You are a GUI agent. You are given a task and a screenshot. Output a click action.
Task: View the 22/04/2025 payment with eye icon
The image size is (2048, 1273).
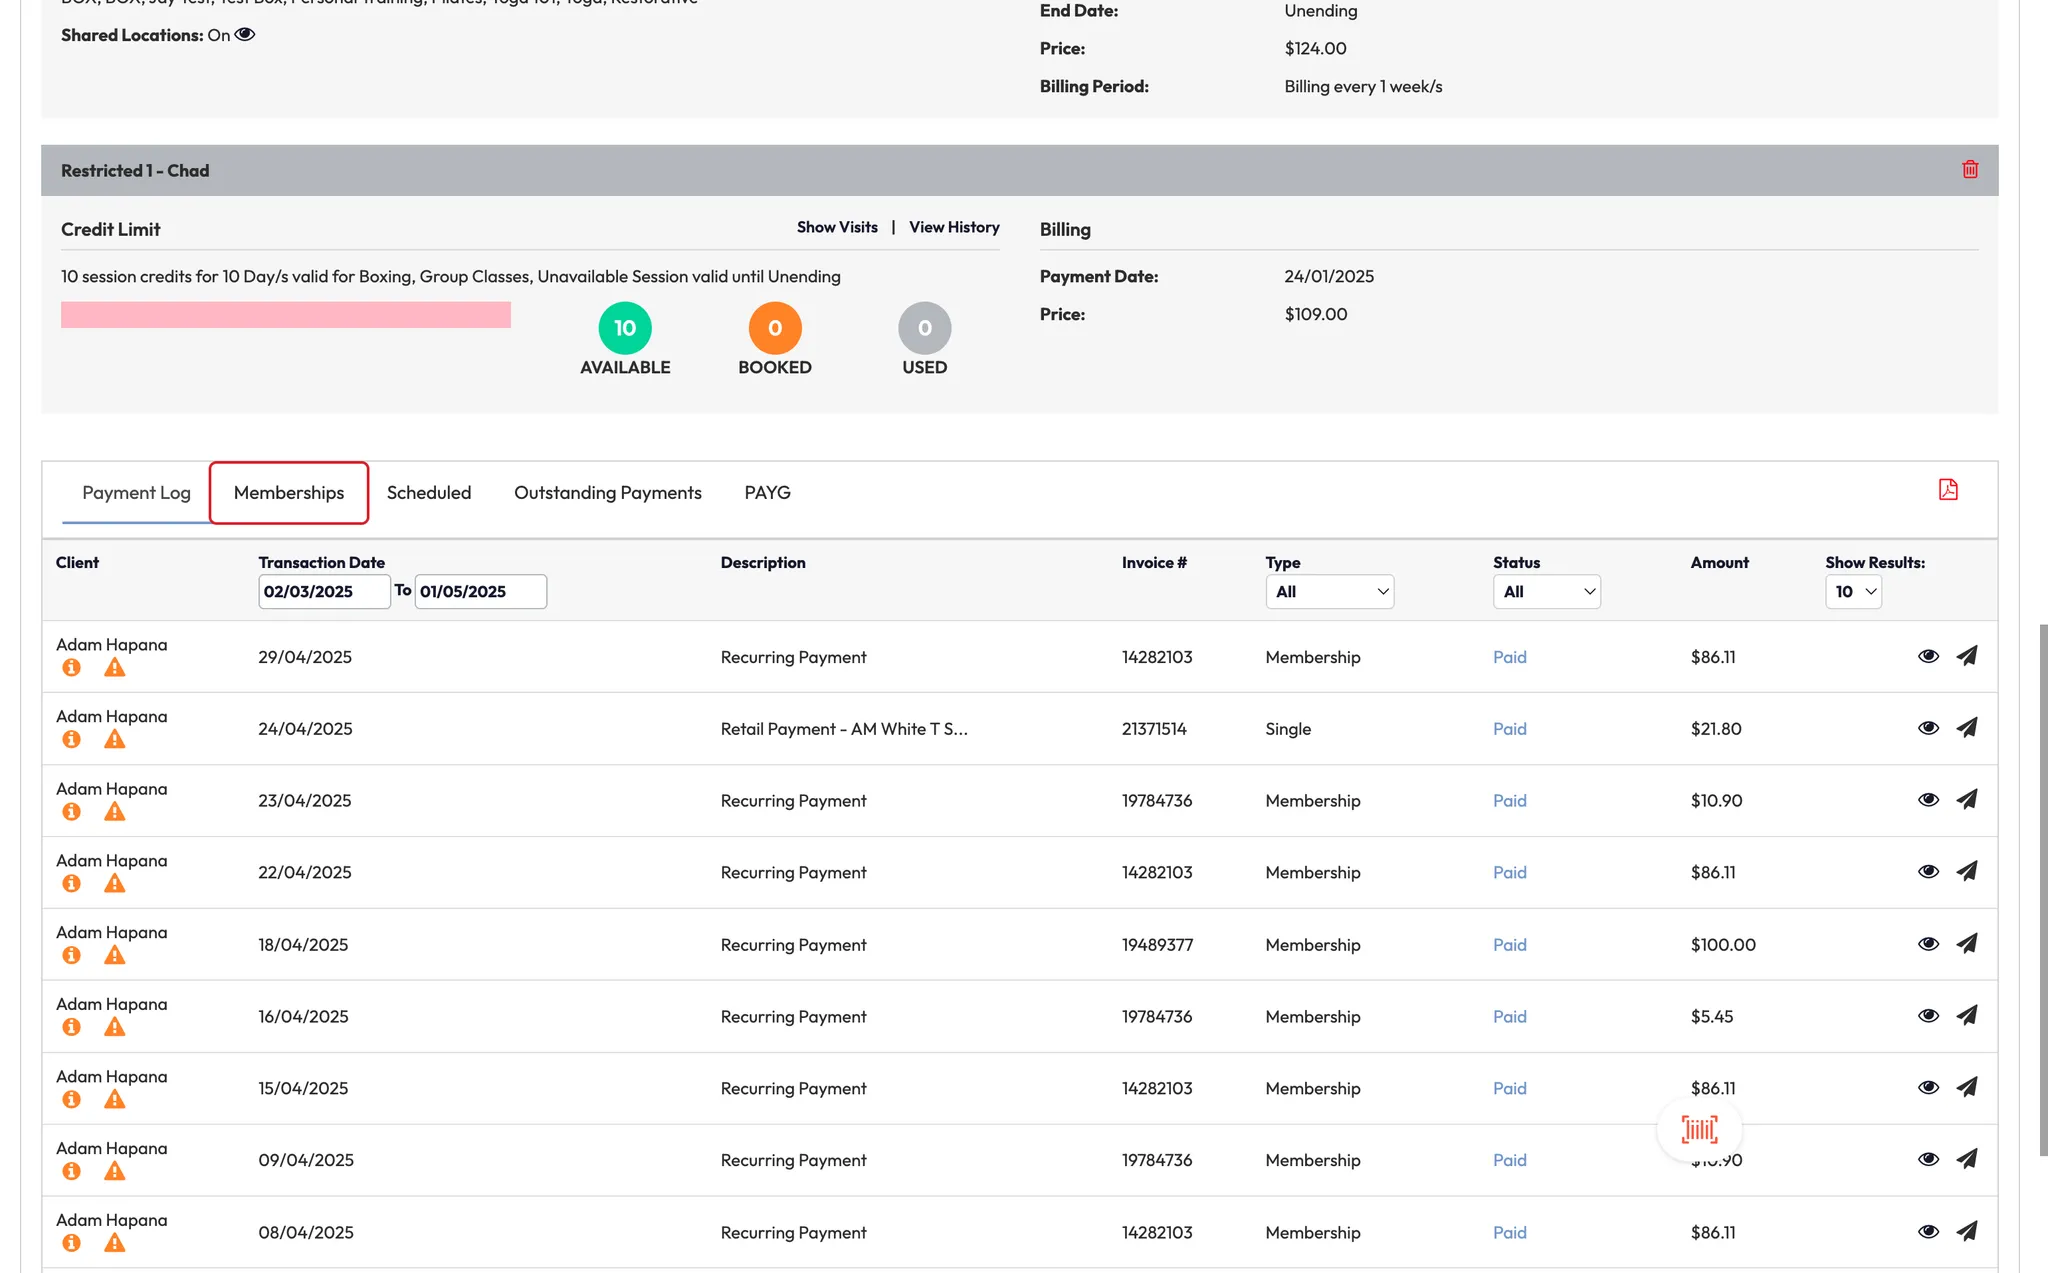coord(1928,872)
